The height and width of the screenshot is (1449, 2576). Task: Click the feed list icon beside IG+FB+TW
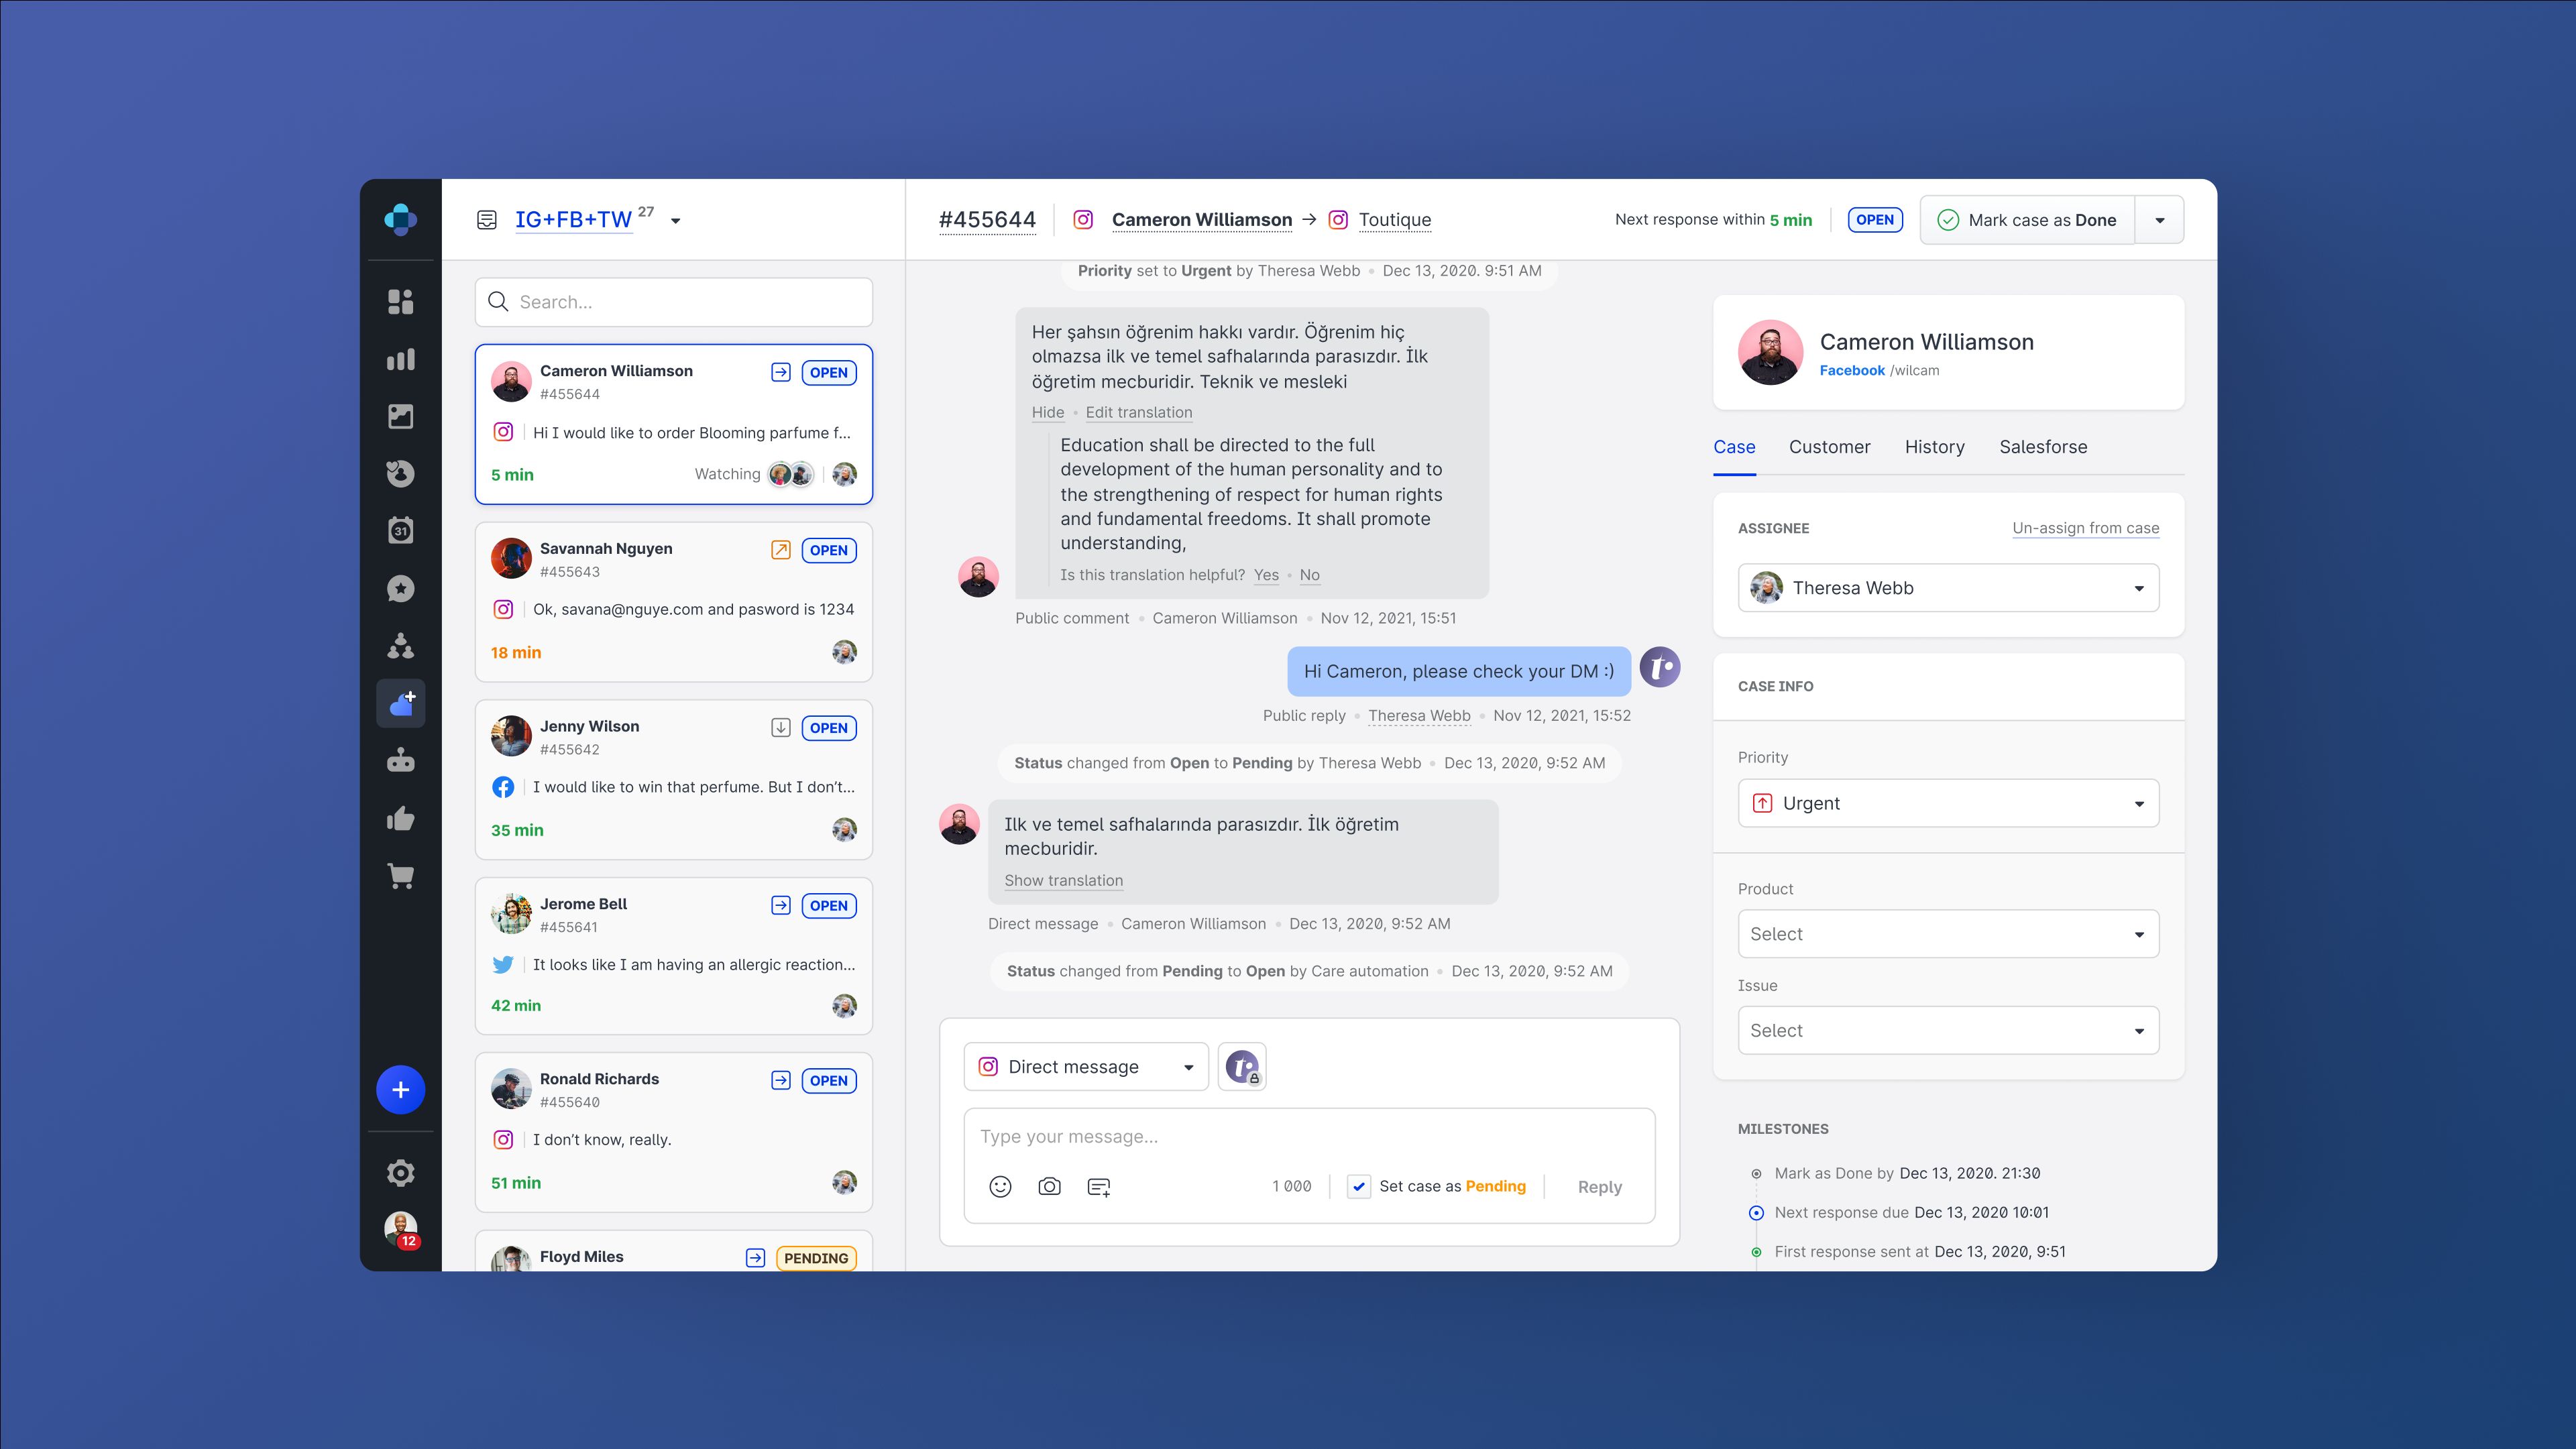pyautogui.click(x=487, y=220)
